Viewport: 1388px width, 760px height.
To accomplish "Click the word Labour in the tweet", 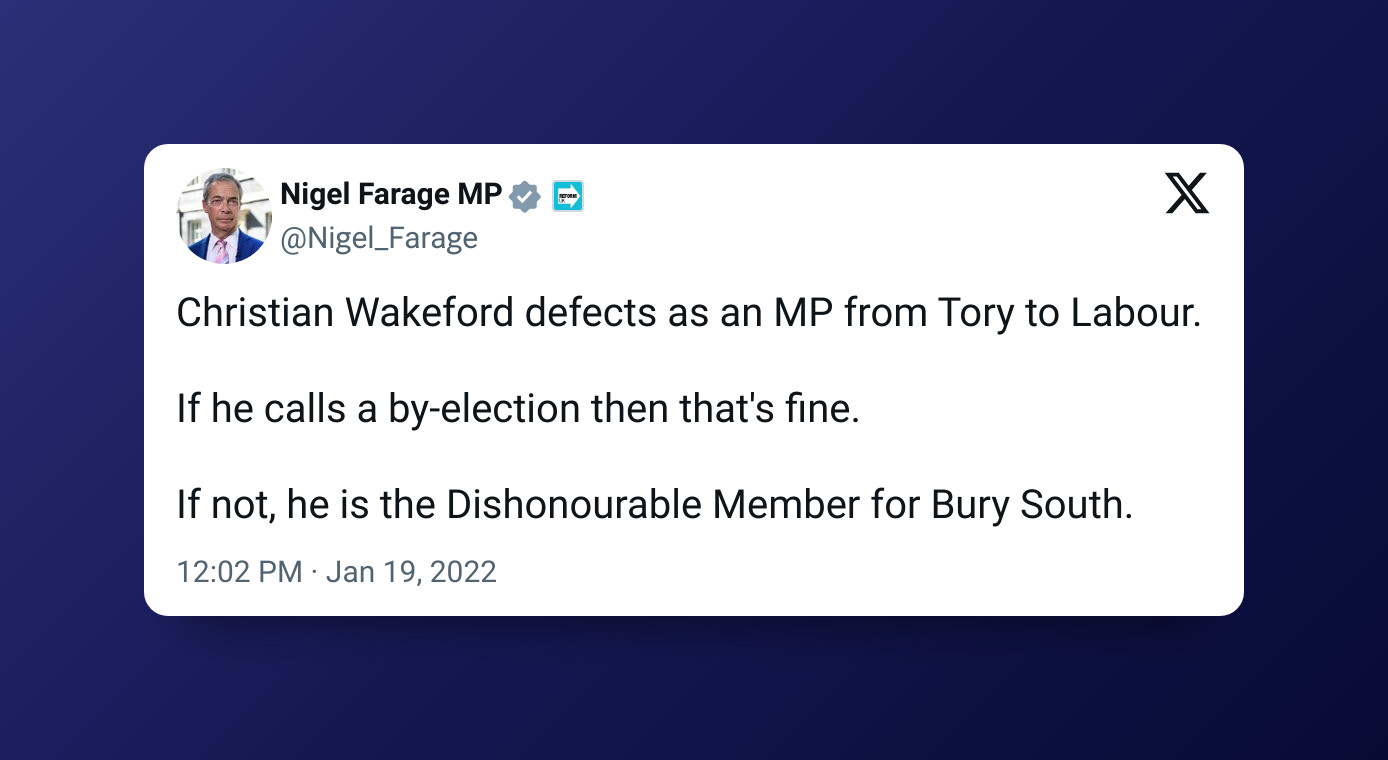I will [x=1135, y=313].
